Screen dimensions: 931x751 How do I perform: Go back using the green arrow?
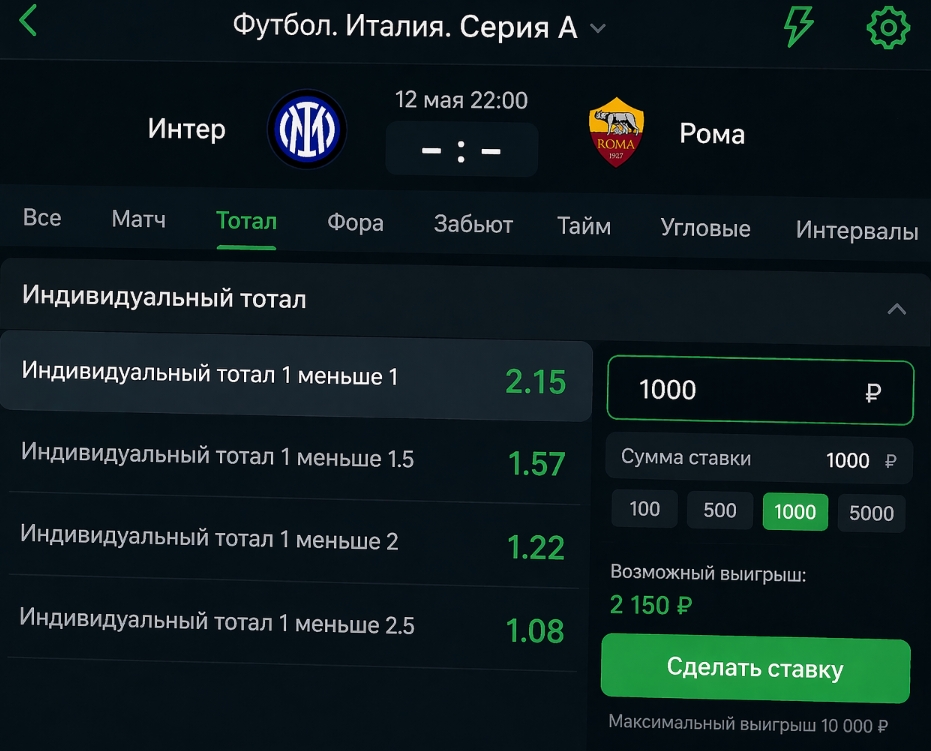pos(28,21)
